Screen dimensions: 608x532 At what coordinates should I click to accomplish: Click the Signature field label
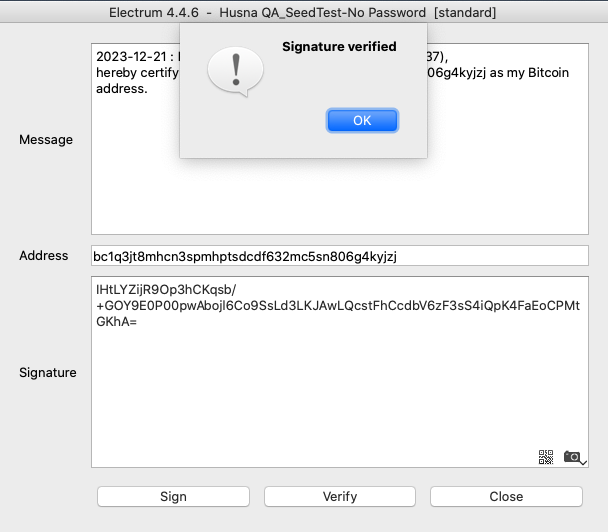point(48,373)
